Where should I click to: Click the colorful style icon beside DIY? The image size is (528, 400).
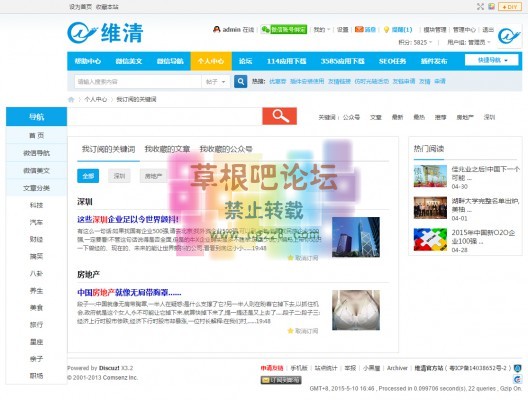(x=491, y=6)
